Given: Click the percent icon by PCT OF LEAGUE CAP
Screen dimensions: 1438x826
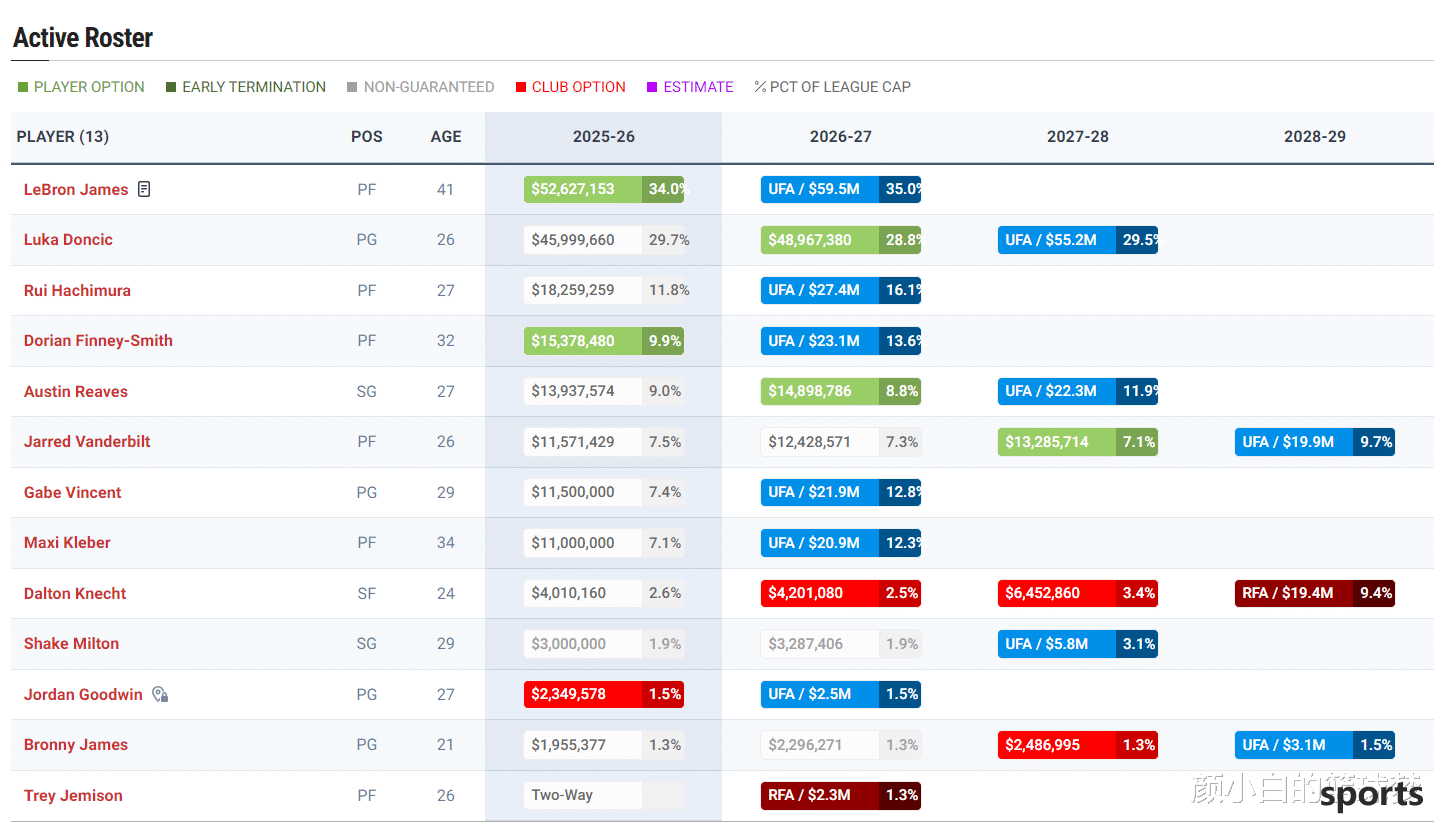Looking at the screenshot, I should pos(760,87).
